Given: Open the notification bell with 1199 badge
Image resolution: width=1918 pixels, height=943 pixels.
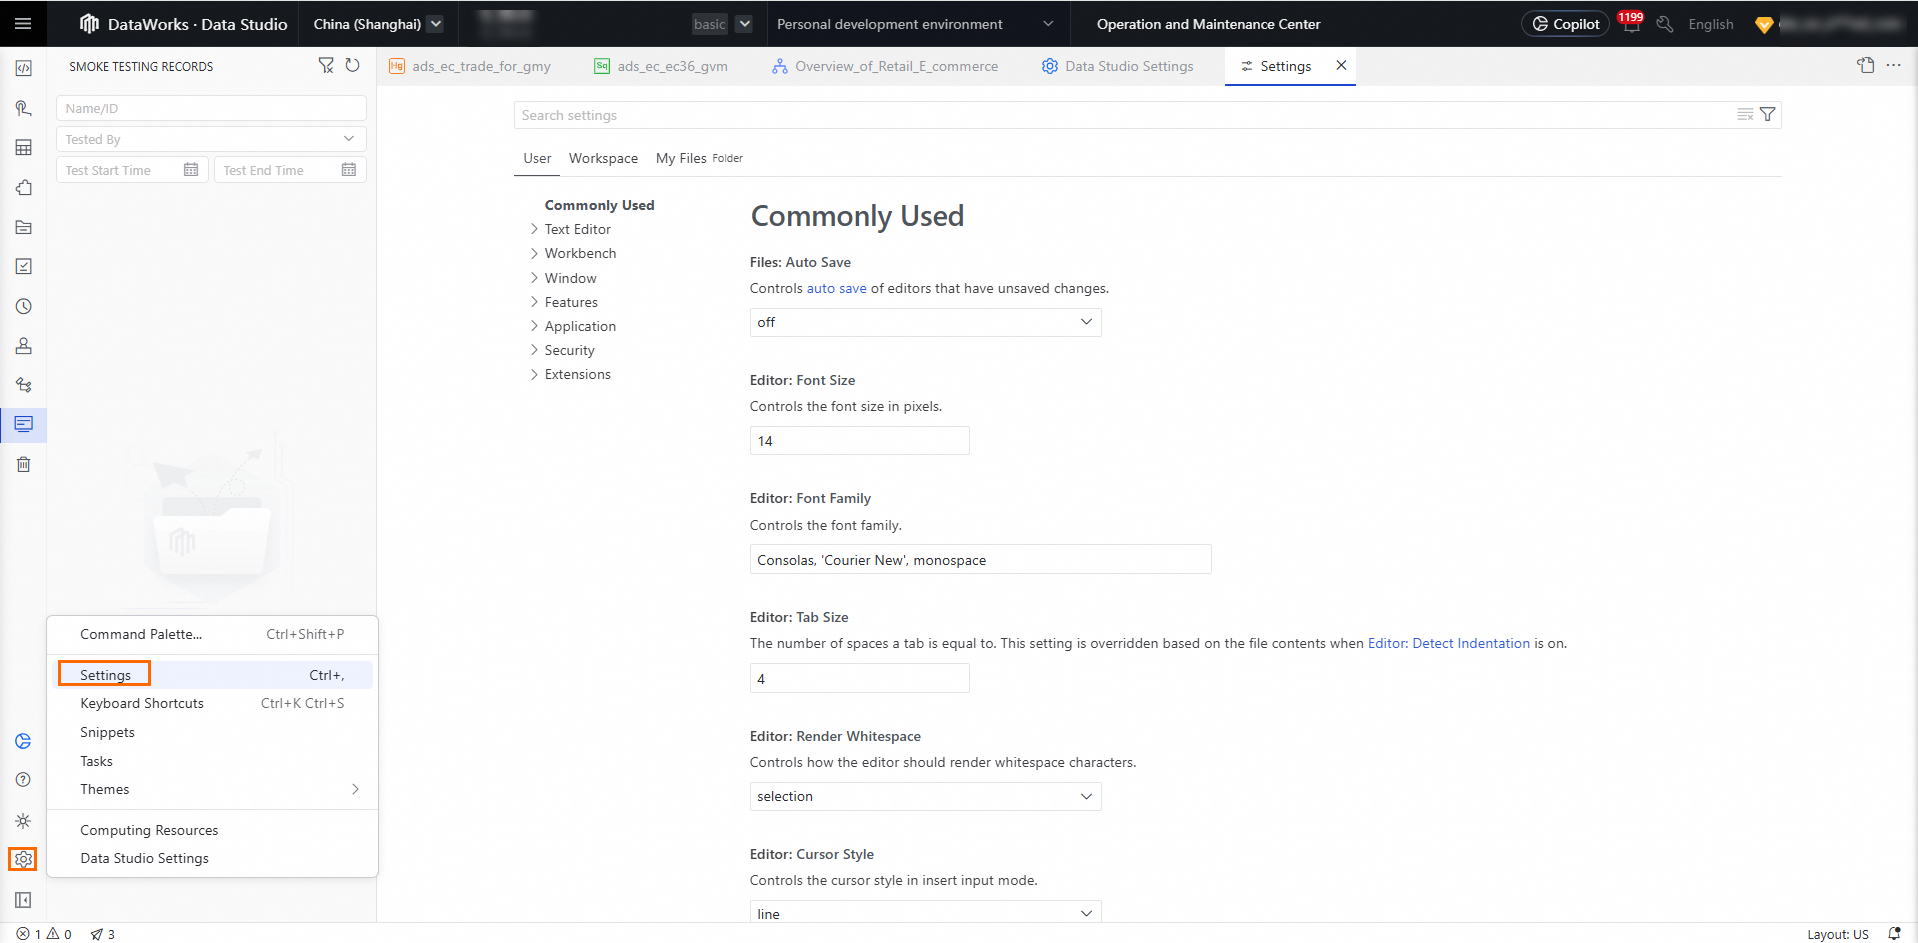Looking at the screenshot, I should click(x=1631, y=25).
